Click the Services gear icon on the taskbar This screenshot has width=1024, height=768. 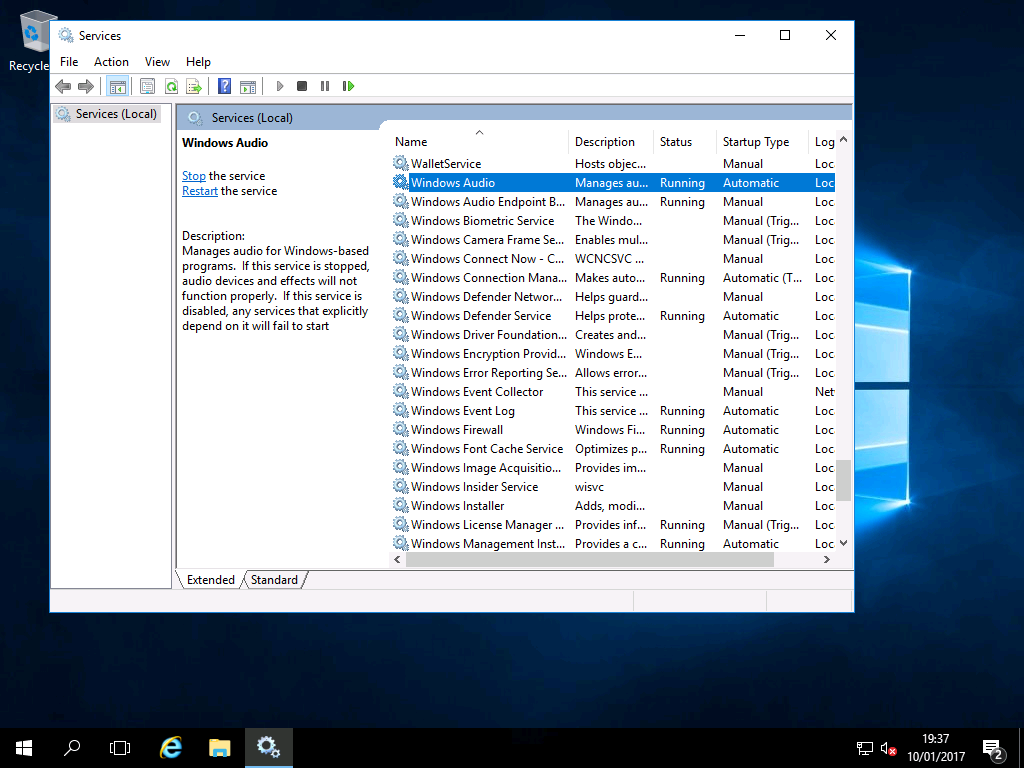(268, 748)
